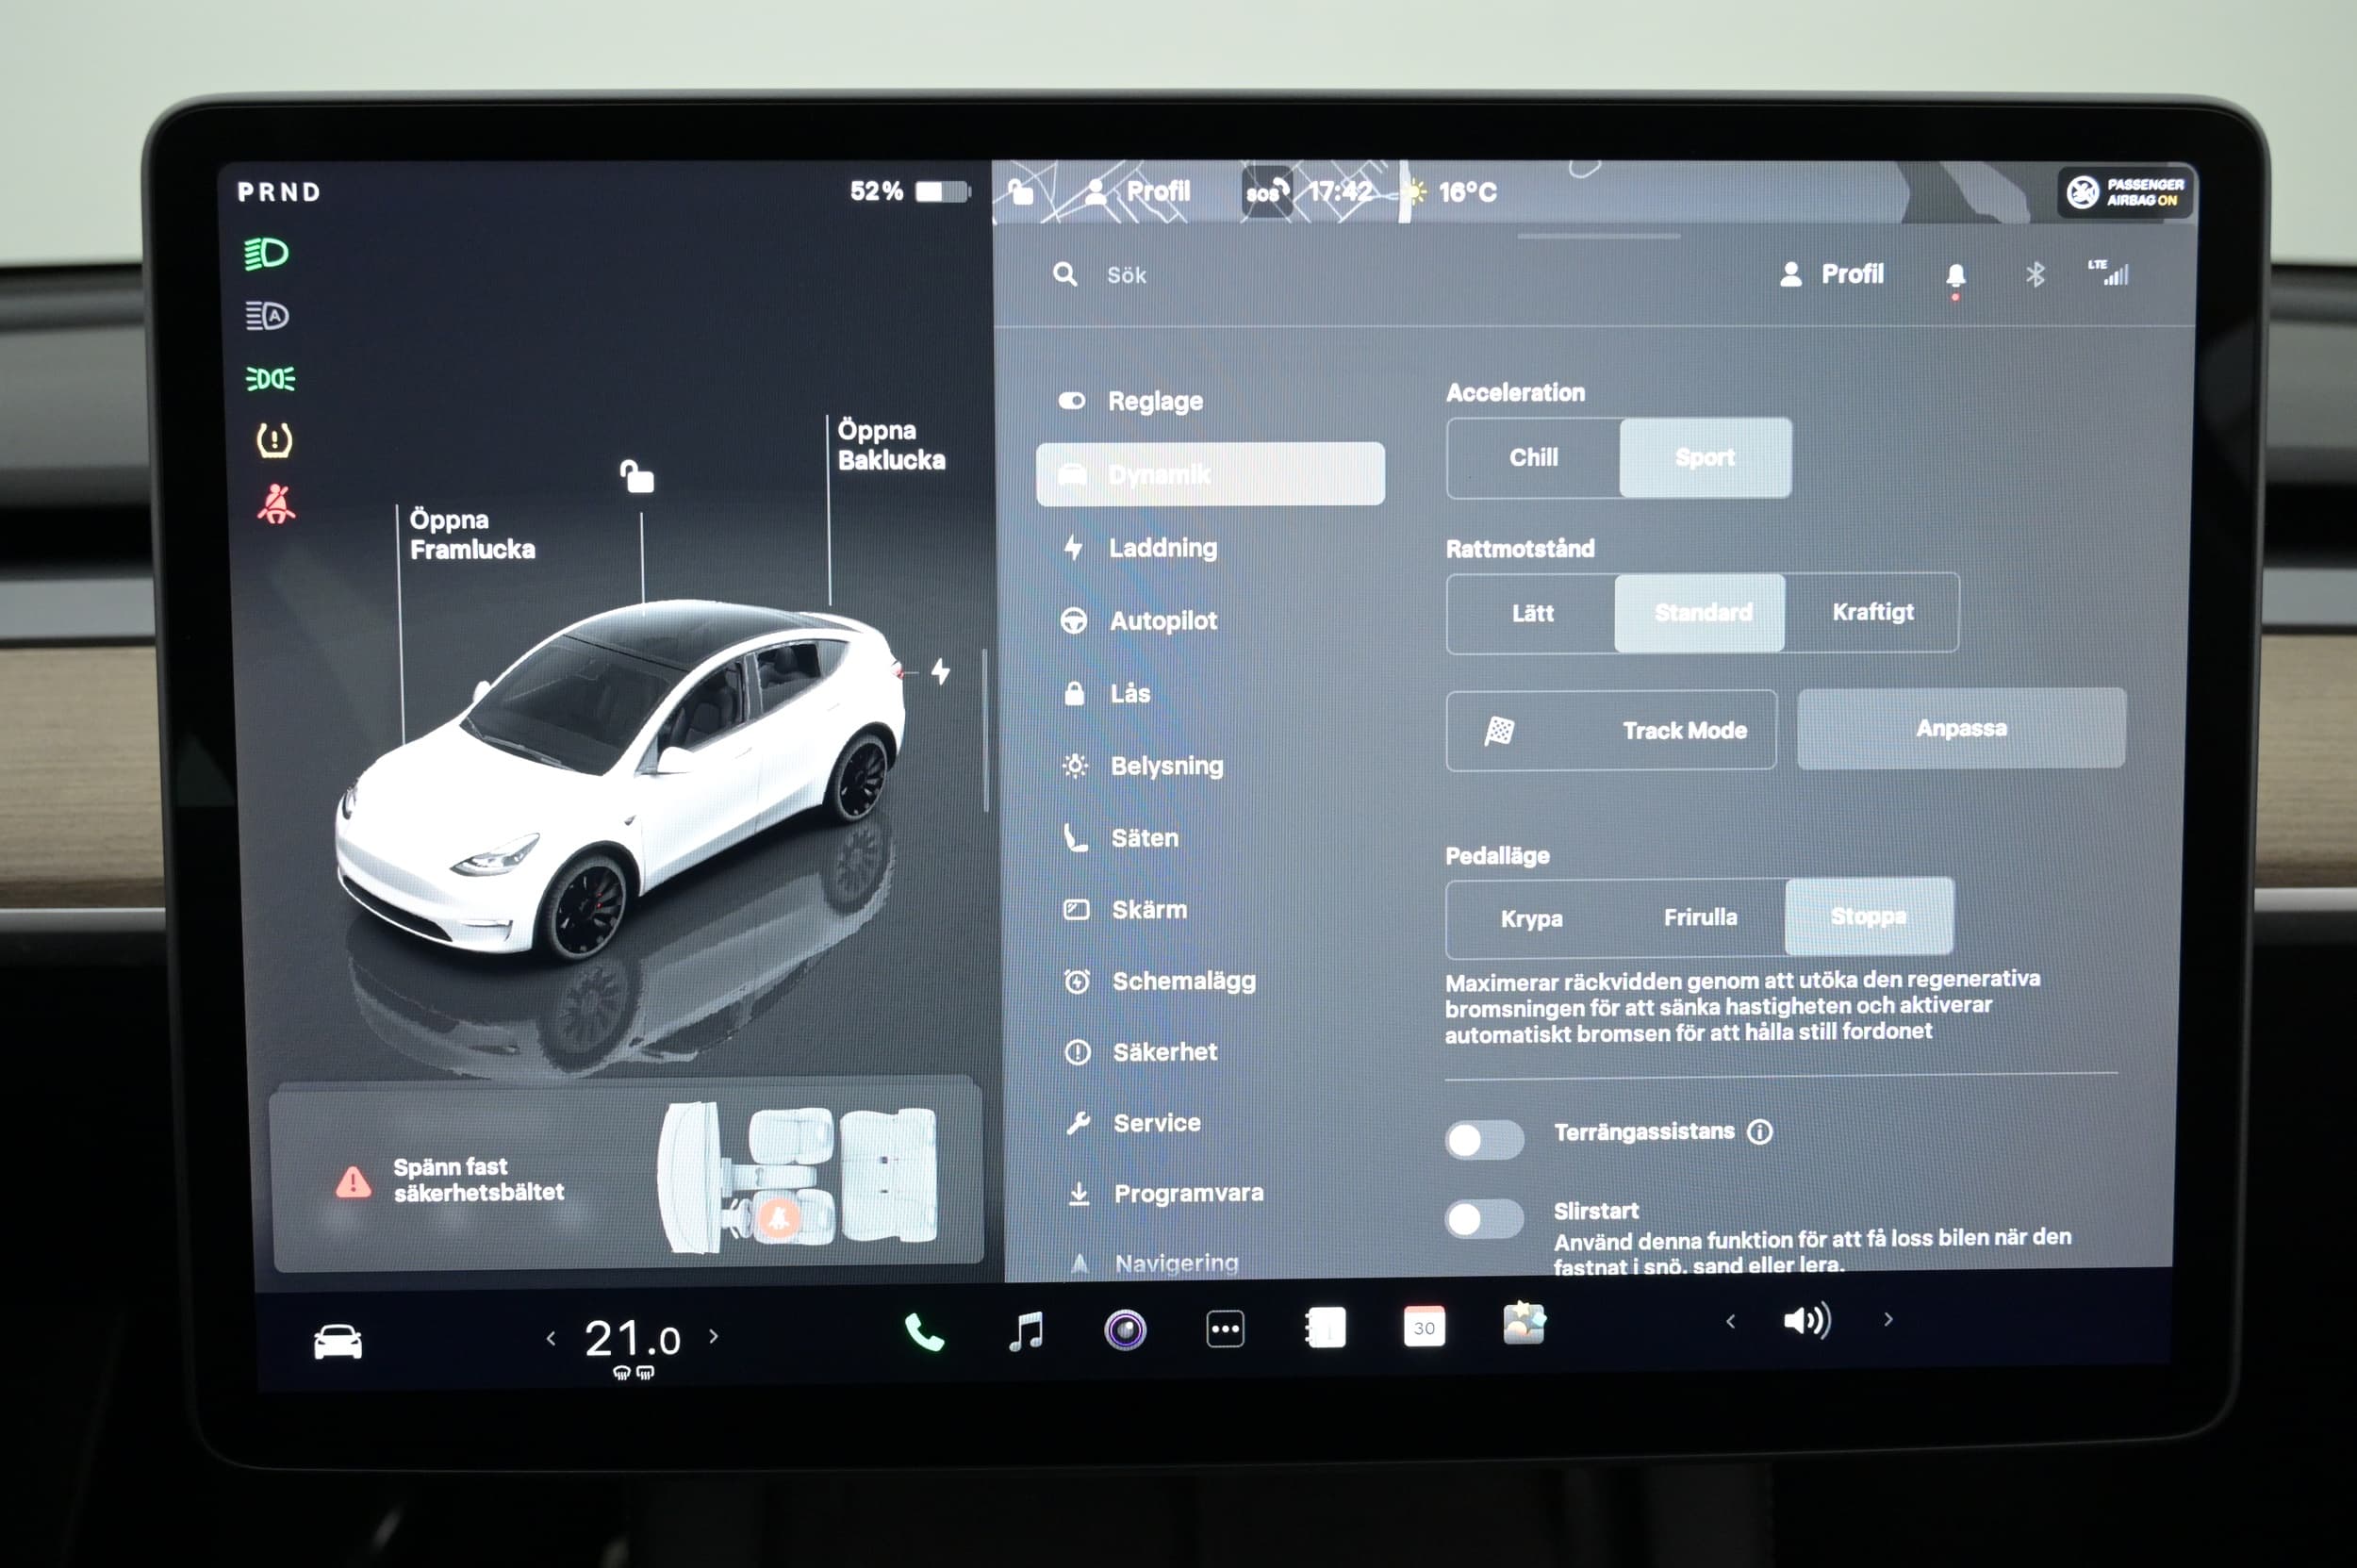Open Profil in the top status bar
This screenshot has height=1568, width=2357.
coord(1138,191)
